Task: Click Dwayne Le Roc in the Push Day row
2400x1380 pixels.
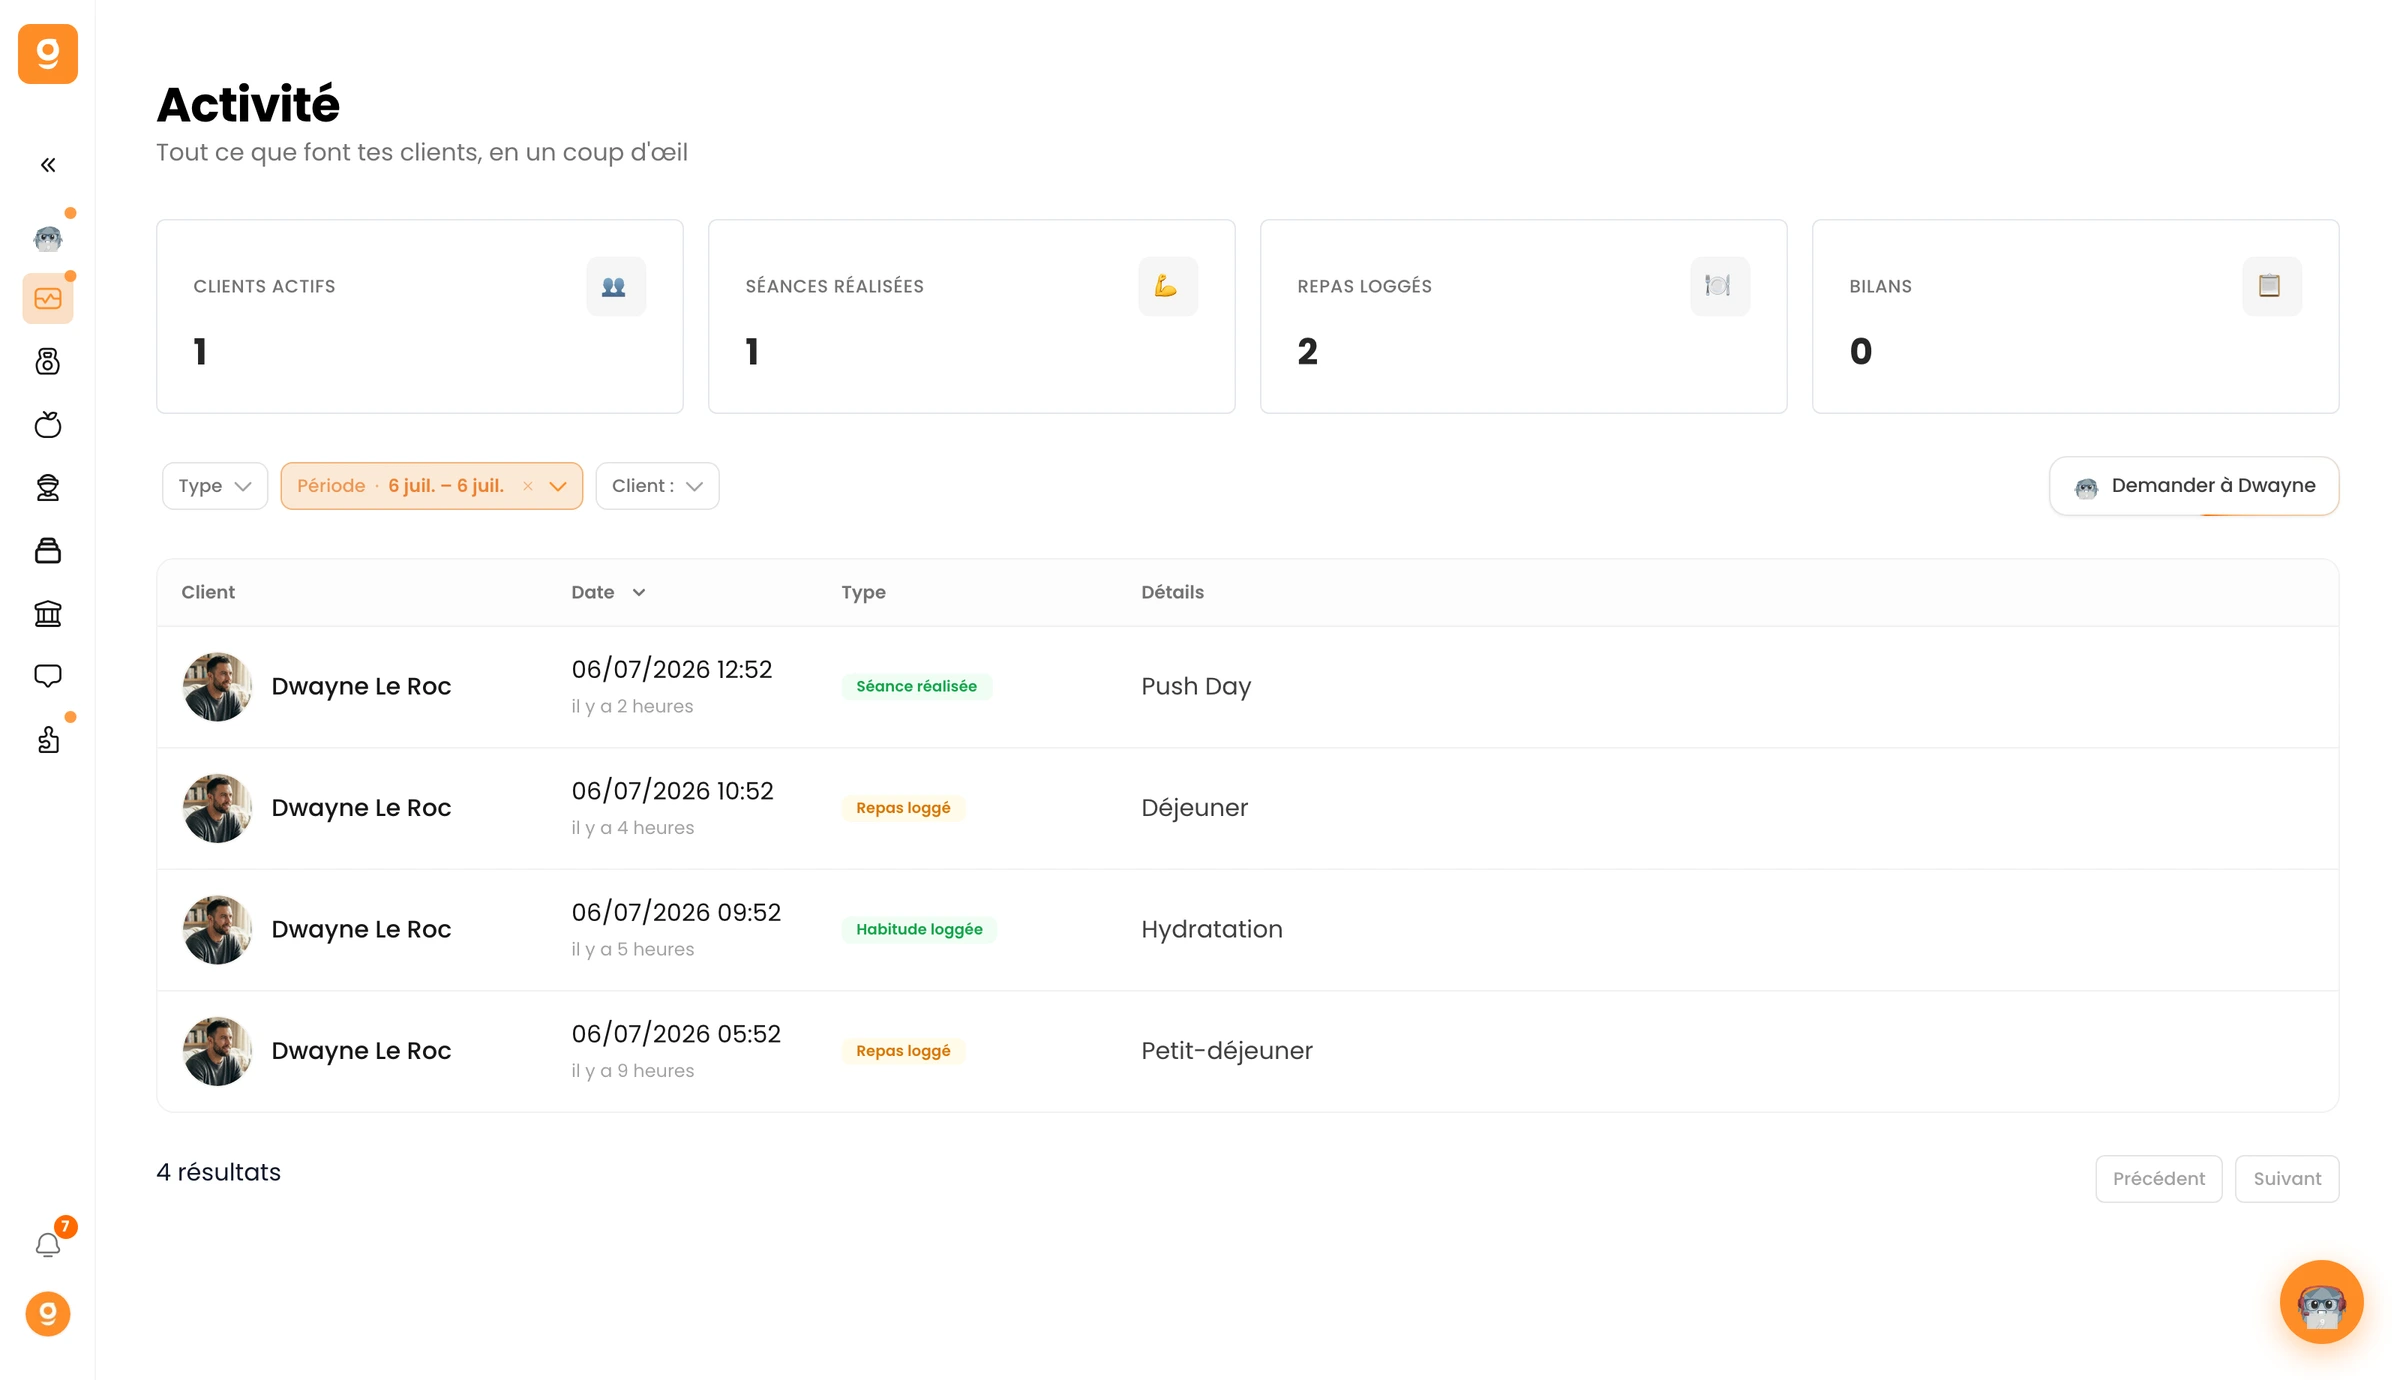Action: [361, 686]
